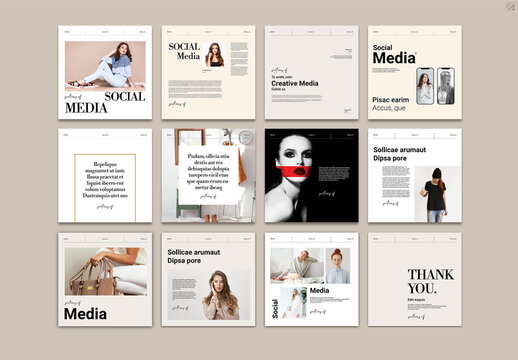Select the THANK YOU closing slide
This screenshot has height=360, width=518.
[415, 279]
